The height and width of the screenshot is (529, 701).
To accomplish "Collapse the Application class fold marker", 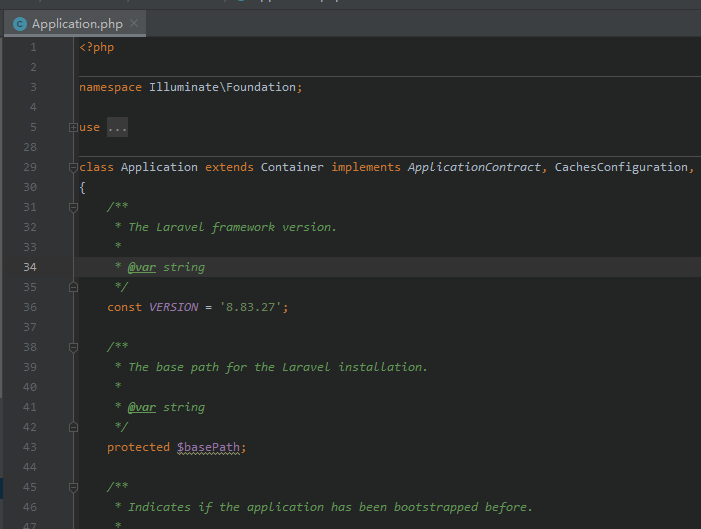I will (73, 168).
